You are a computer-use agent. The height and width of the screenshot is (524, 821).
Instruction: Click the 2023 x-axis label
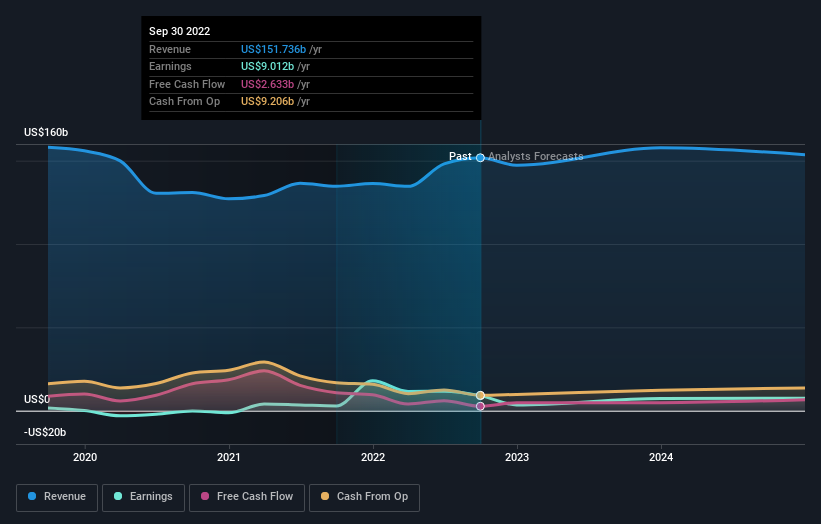(x=517, y=457)
